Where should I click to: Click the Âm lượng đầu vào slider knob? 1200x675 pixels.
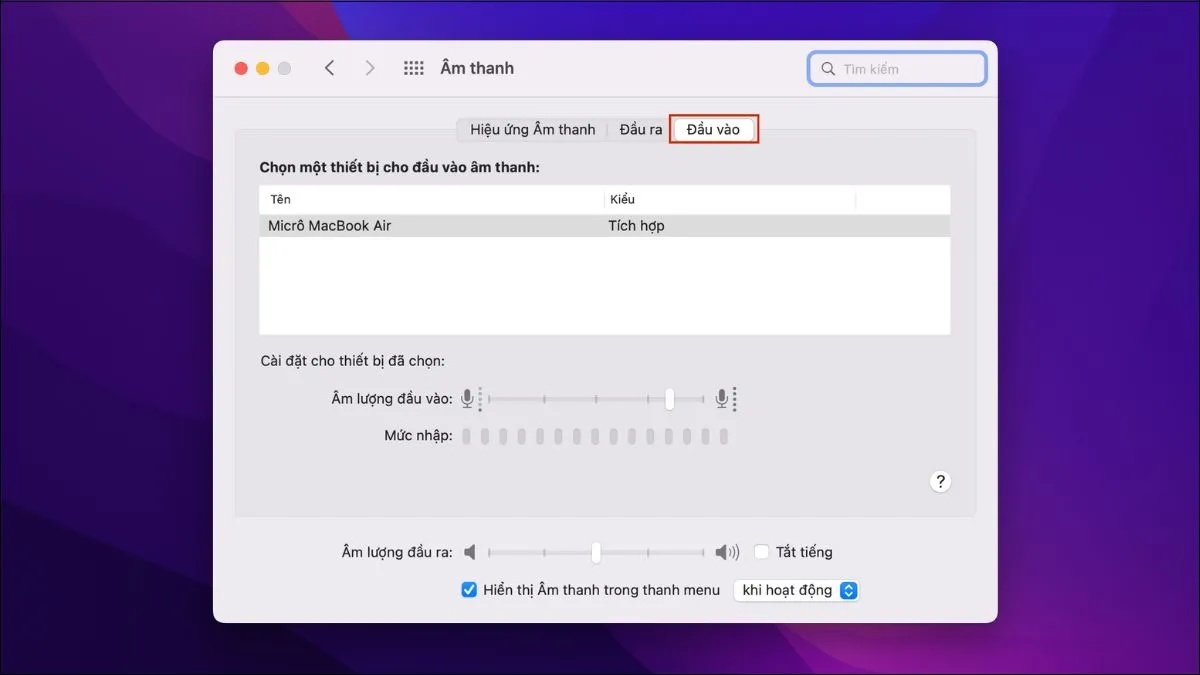pos(670,399)
